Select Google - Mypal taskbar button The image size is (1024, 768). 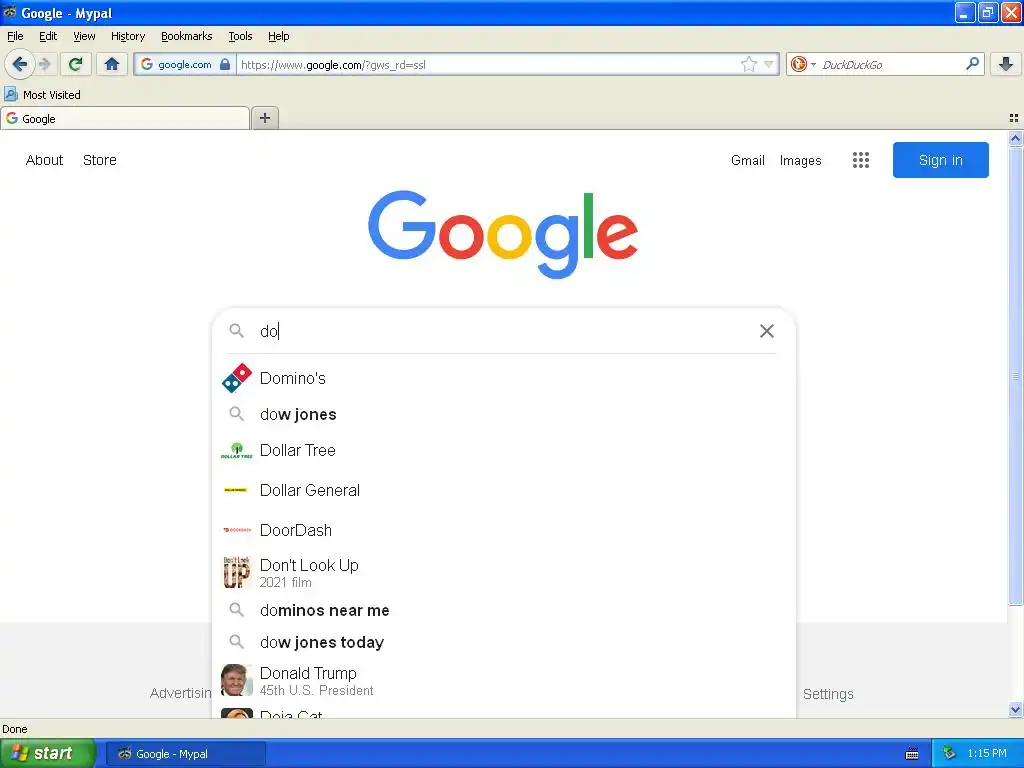point(185,754)
